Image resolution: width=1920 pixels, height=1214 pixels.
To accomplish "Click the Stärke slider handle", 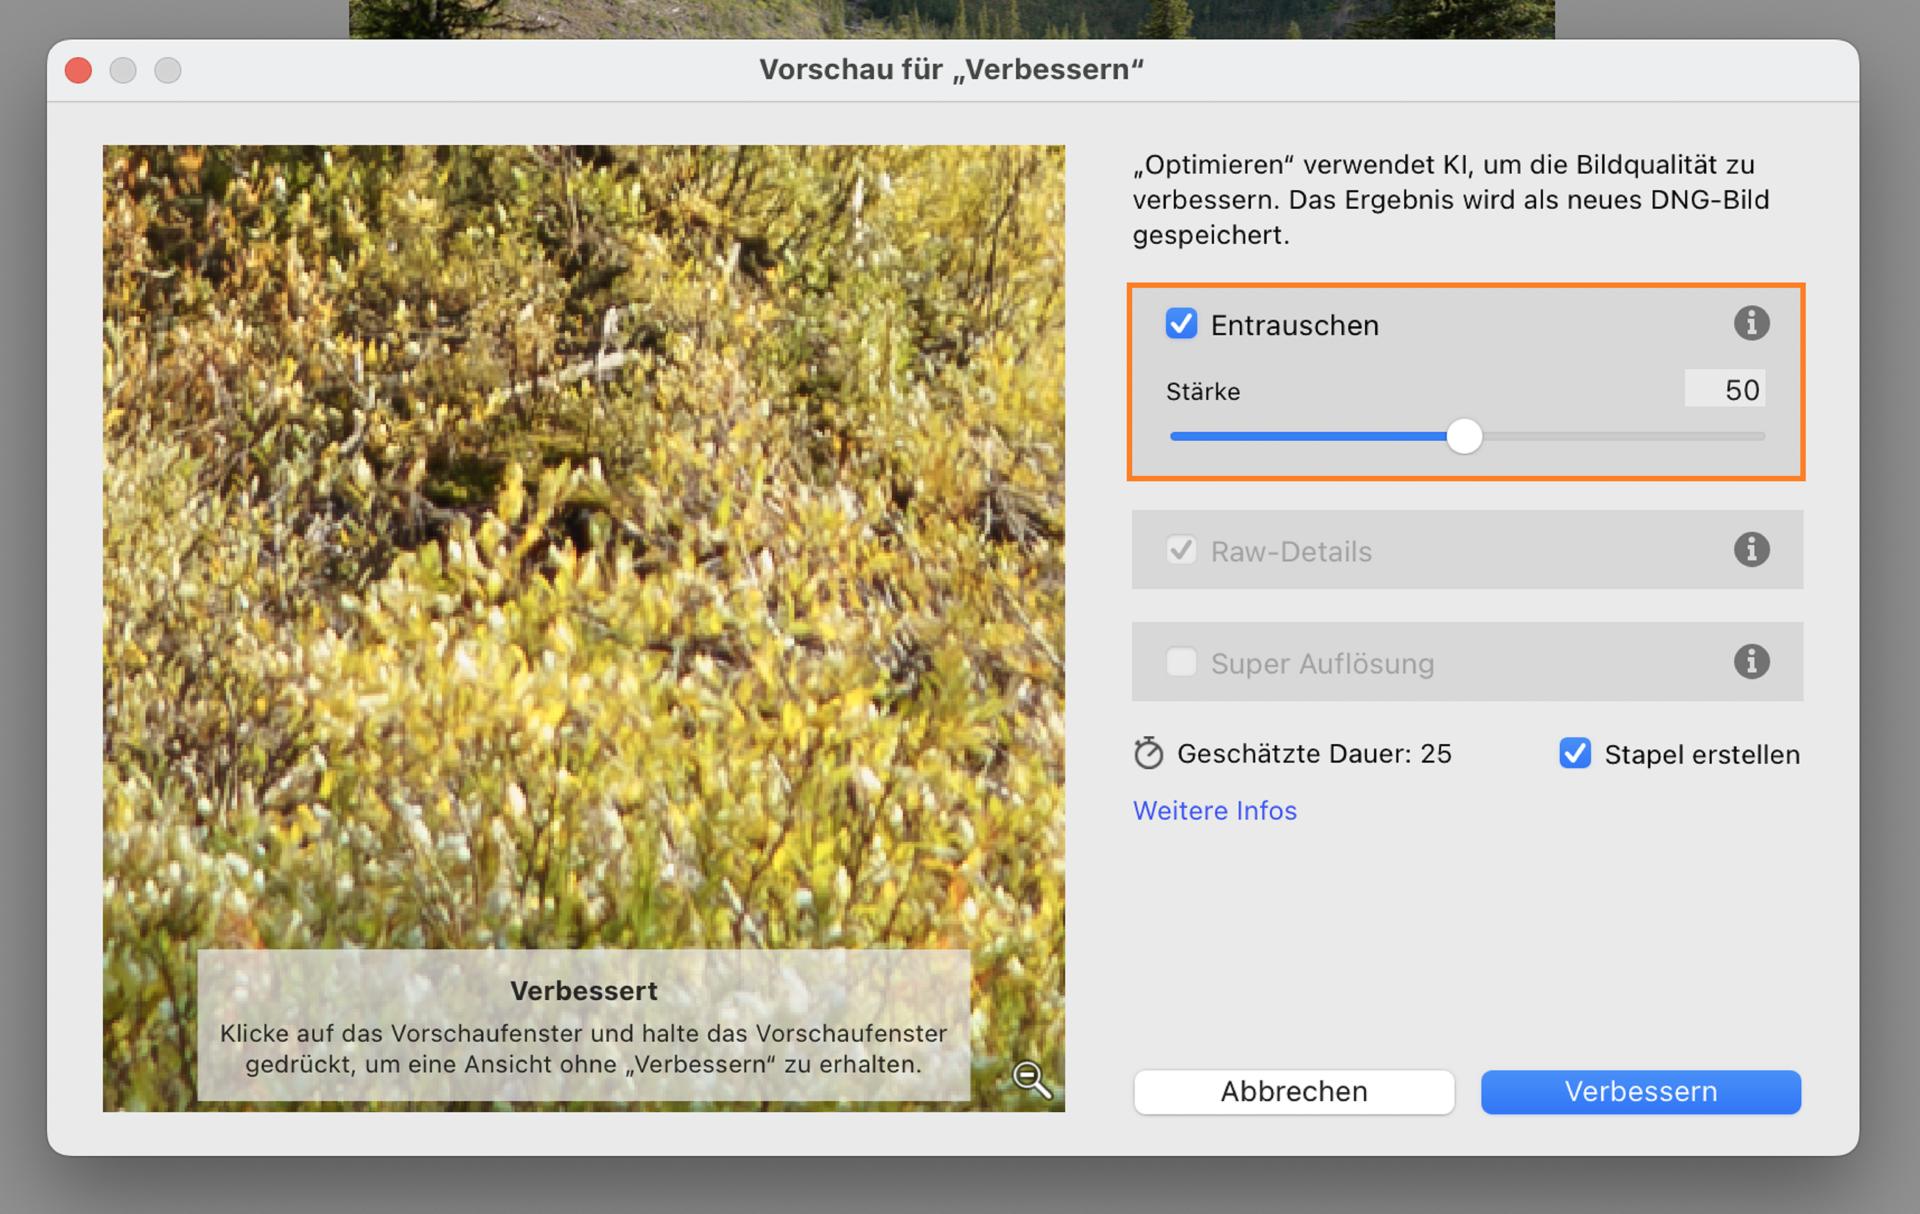I will click(x=1464, y=436).
